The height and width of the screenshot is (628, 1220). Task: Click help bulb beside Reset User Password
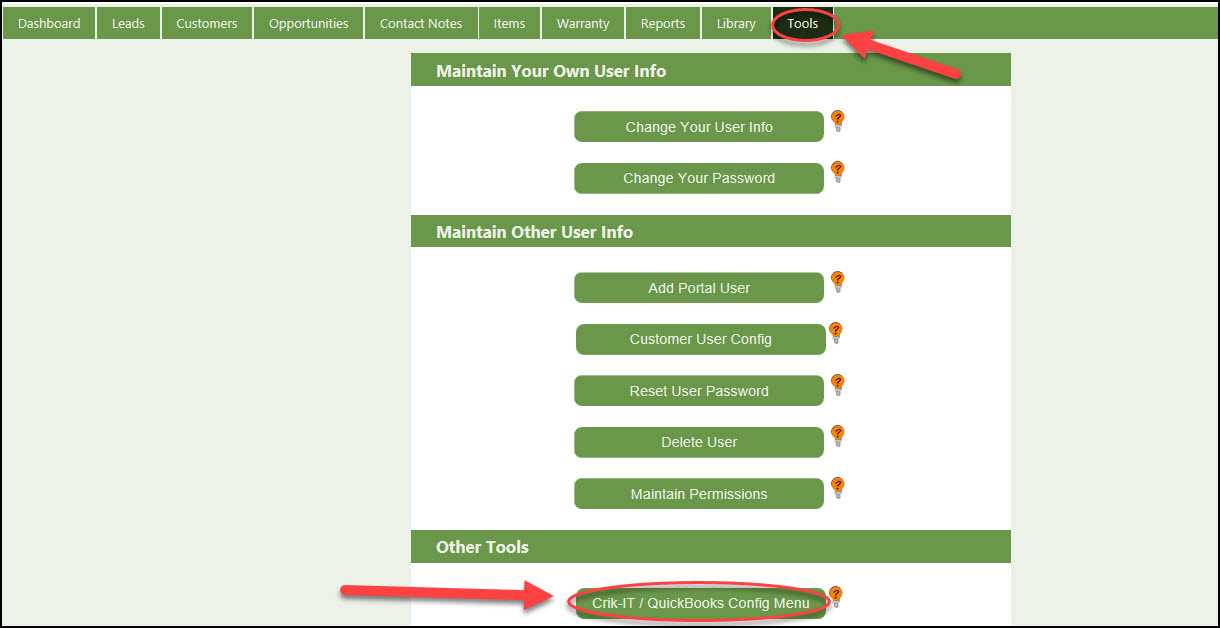click(x=838, y=385)
